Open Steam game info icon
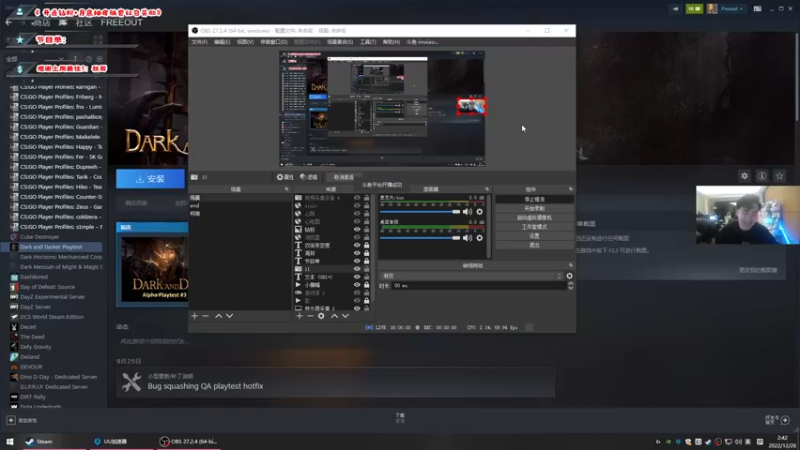Screen dimensions: 800x450 coord(762,176)
